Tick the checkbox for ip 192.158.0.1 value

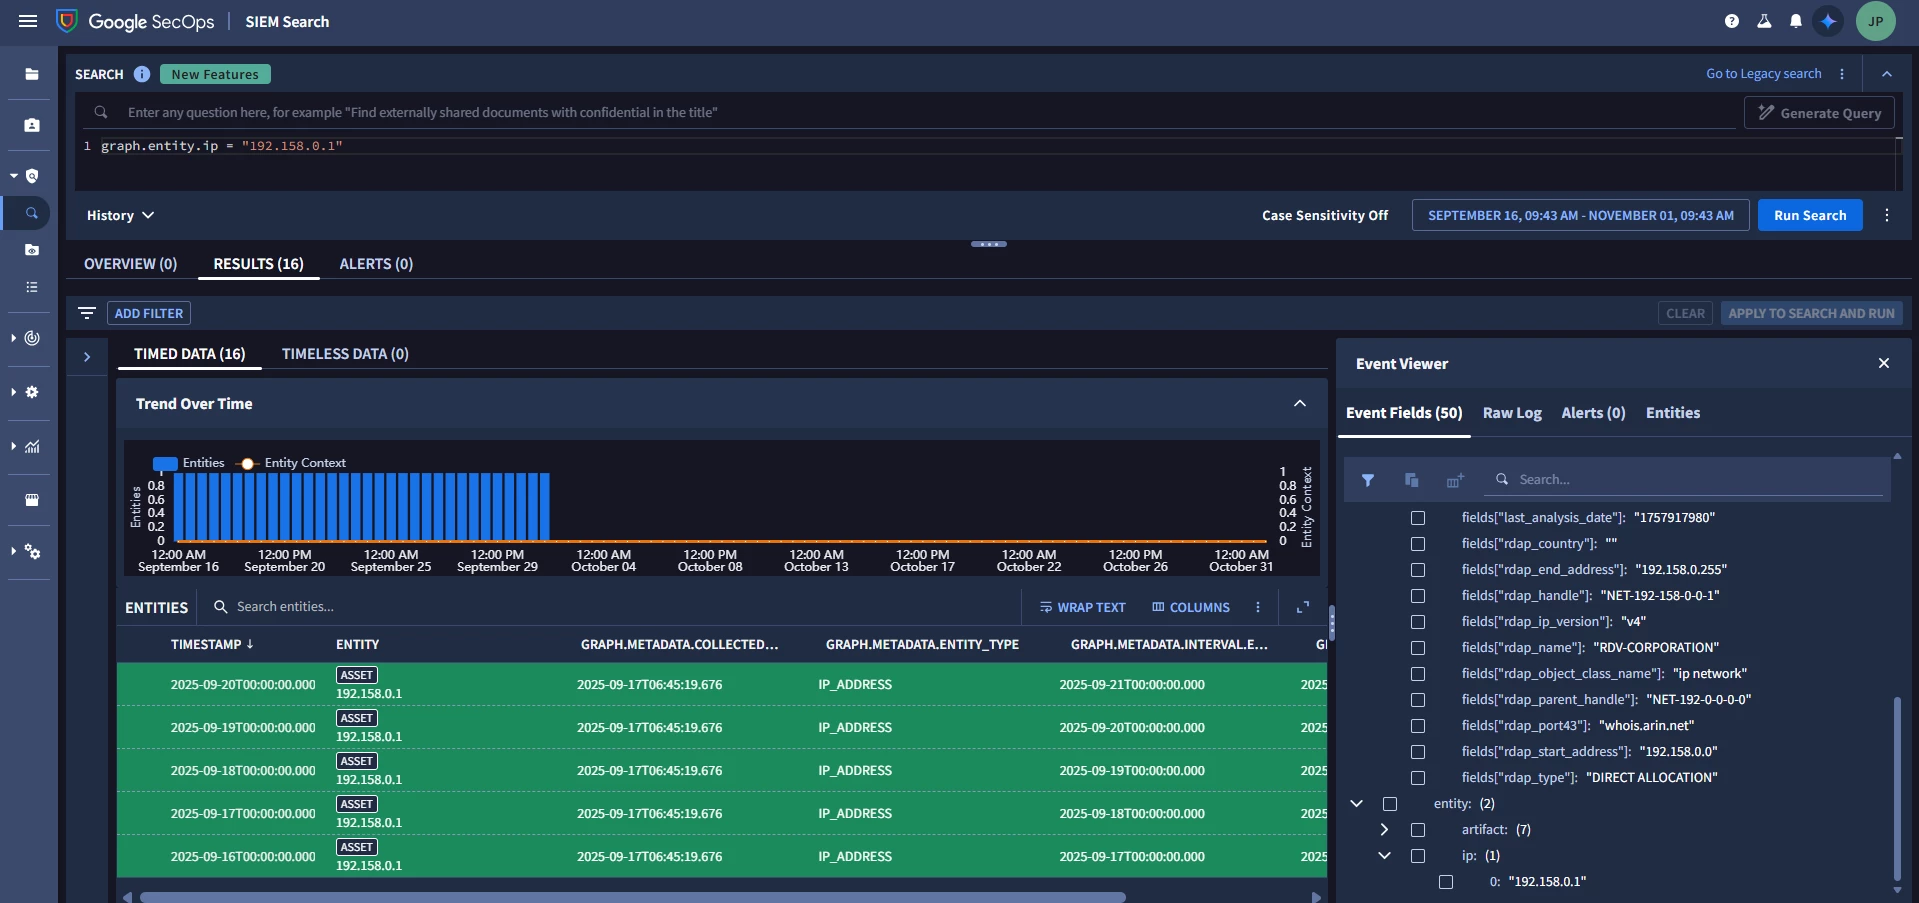(1446, 882)
